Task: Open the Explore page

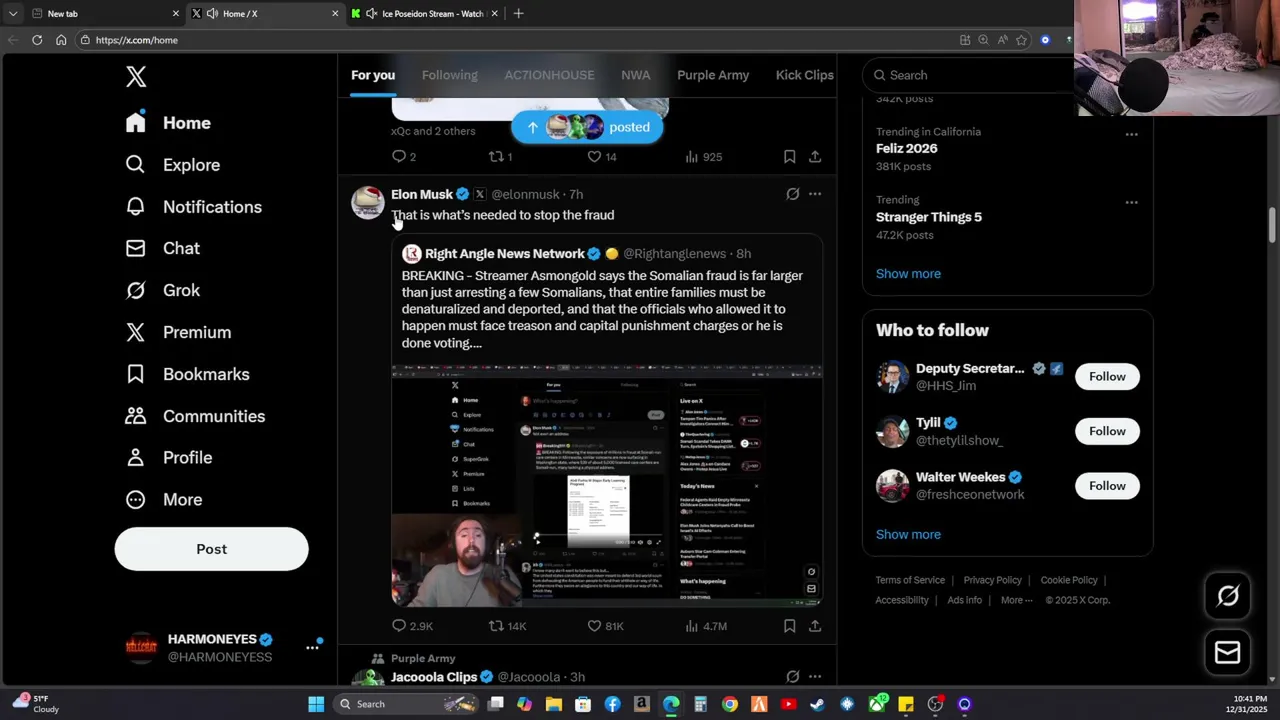Action: [172, 165]
